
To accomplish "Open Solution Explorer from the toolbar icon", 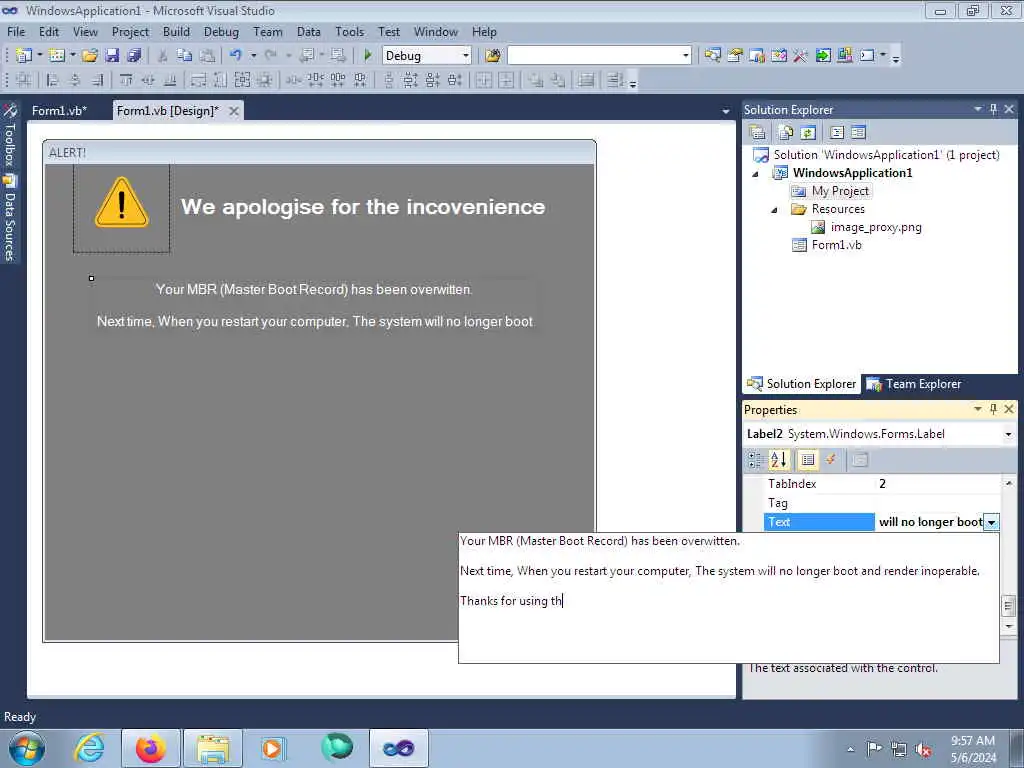I will click(712, 56).
